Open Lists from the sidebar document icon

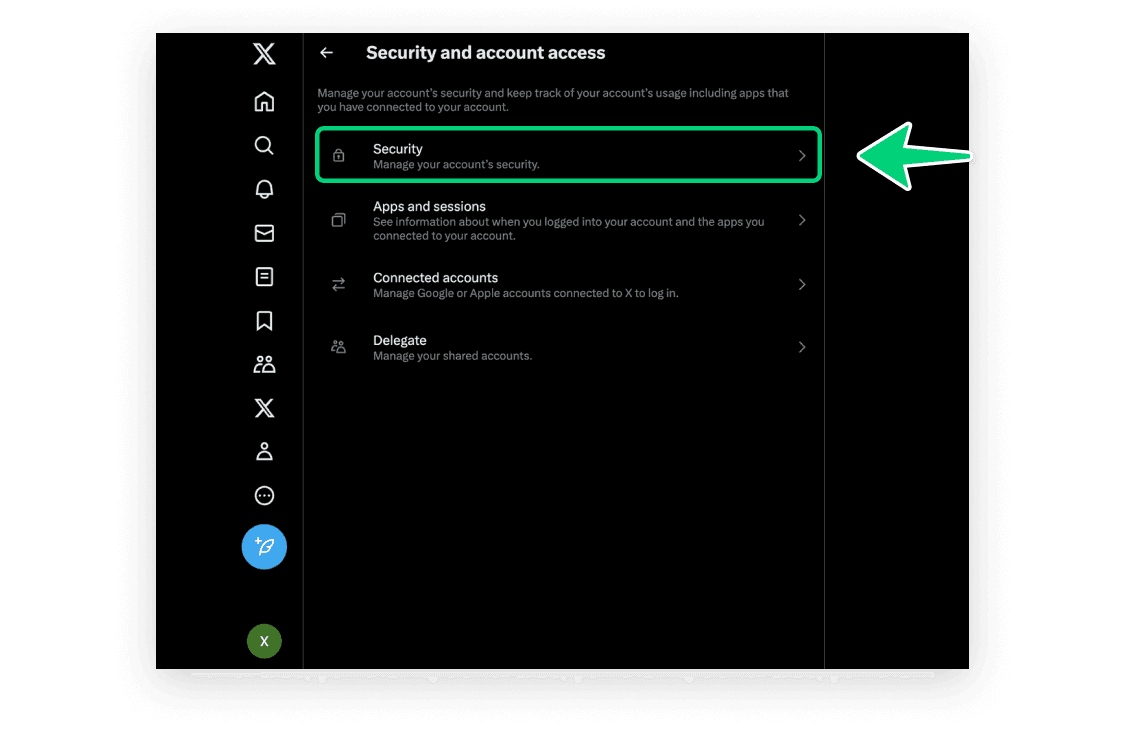[x=264, y=277]
